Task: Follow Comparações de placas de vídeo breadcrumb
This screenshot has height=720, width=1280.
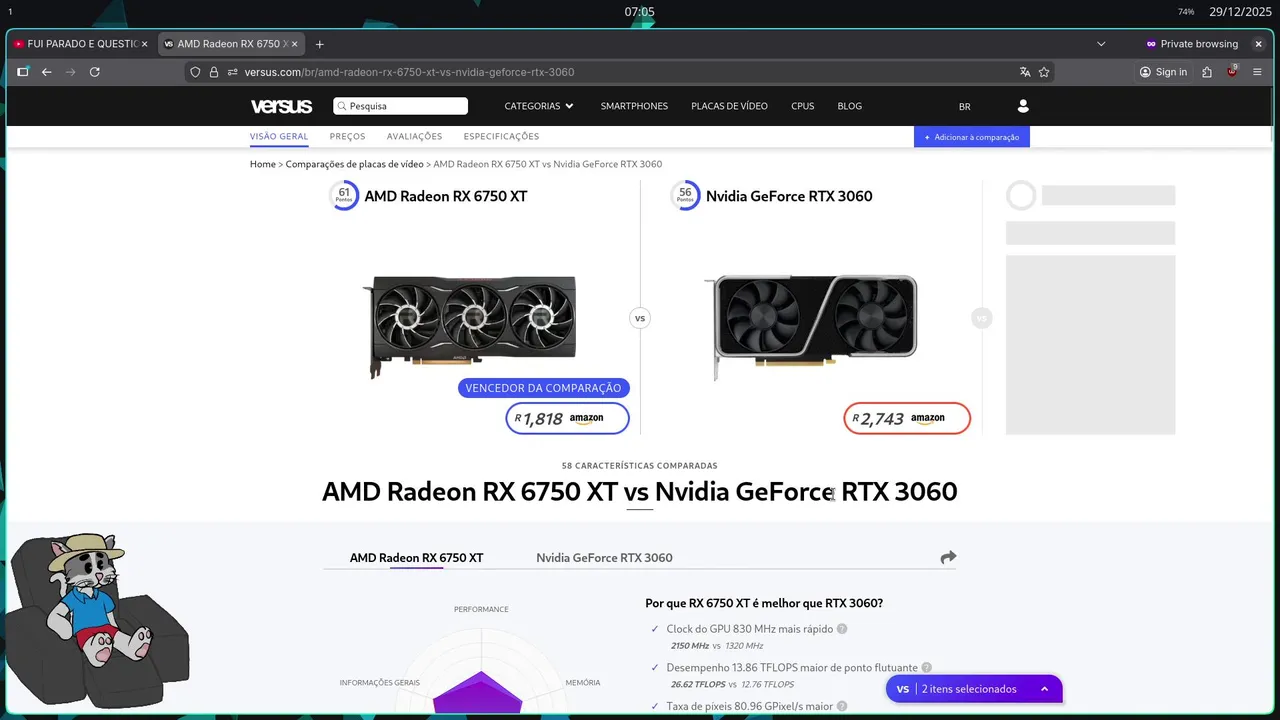Action: [x=355, y=164]
